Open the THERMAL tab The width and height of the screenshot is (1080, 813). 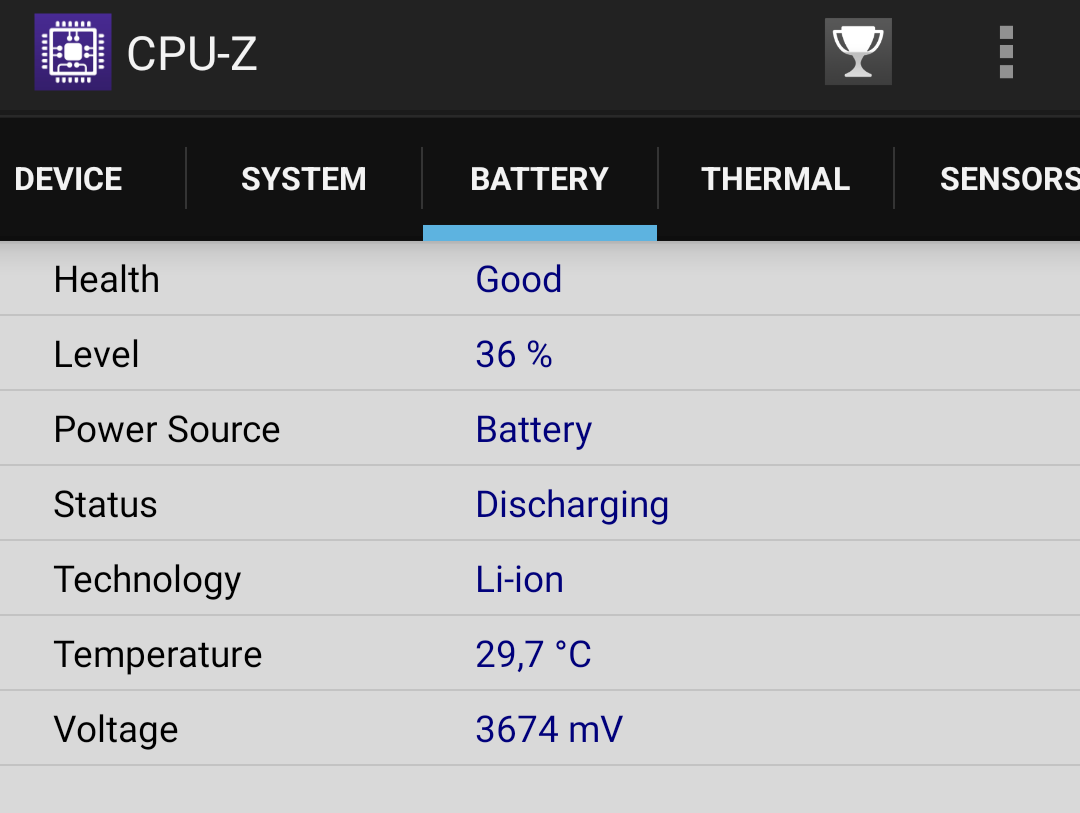(x=776, y=179)
